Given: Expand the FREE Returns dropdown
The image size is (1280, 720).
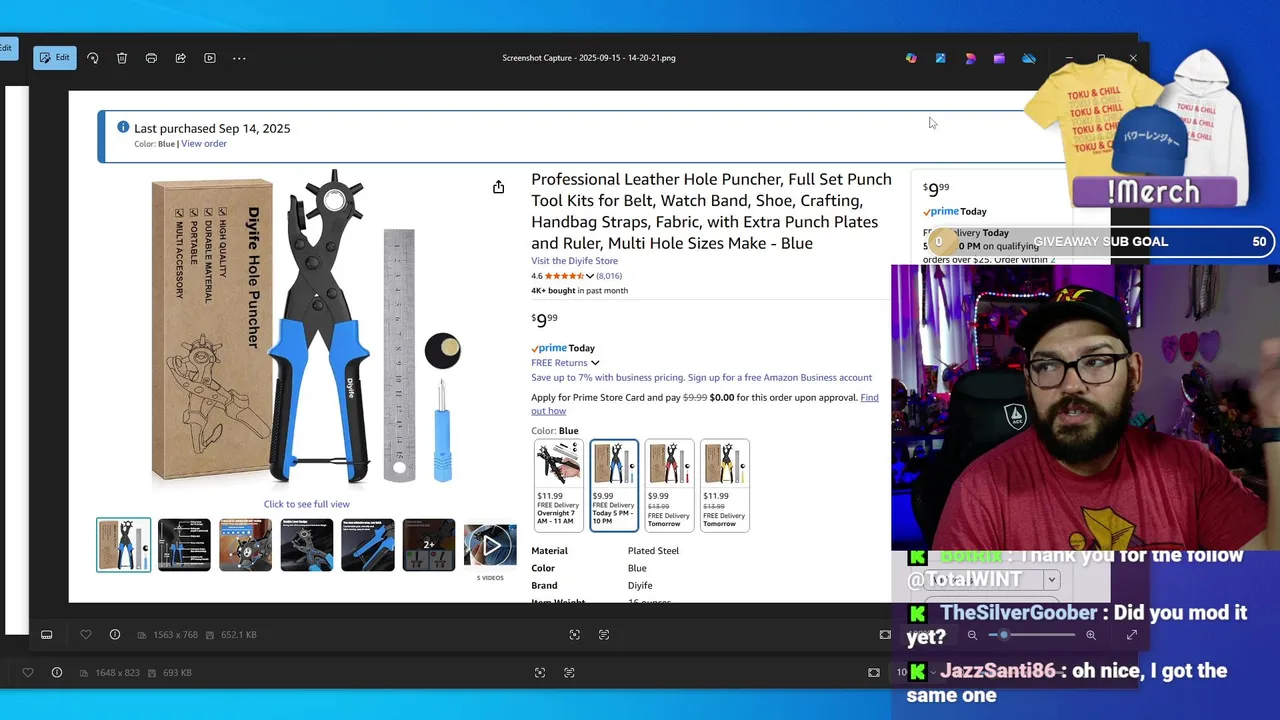Looking at the screenshot, I should click(594, 363).
